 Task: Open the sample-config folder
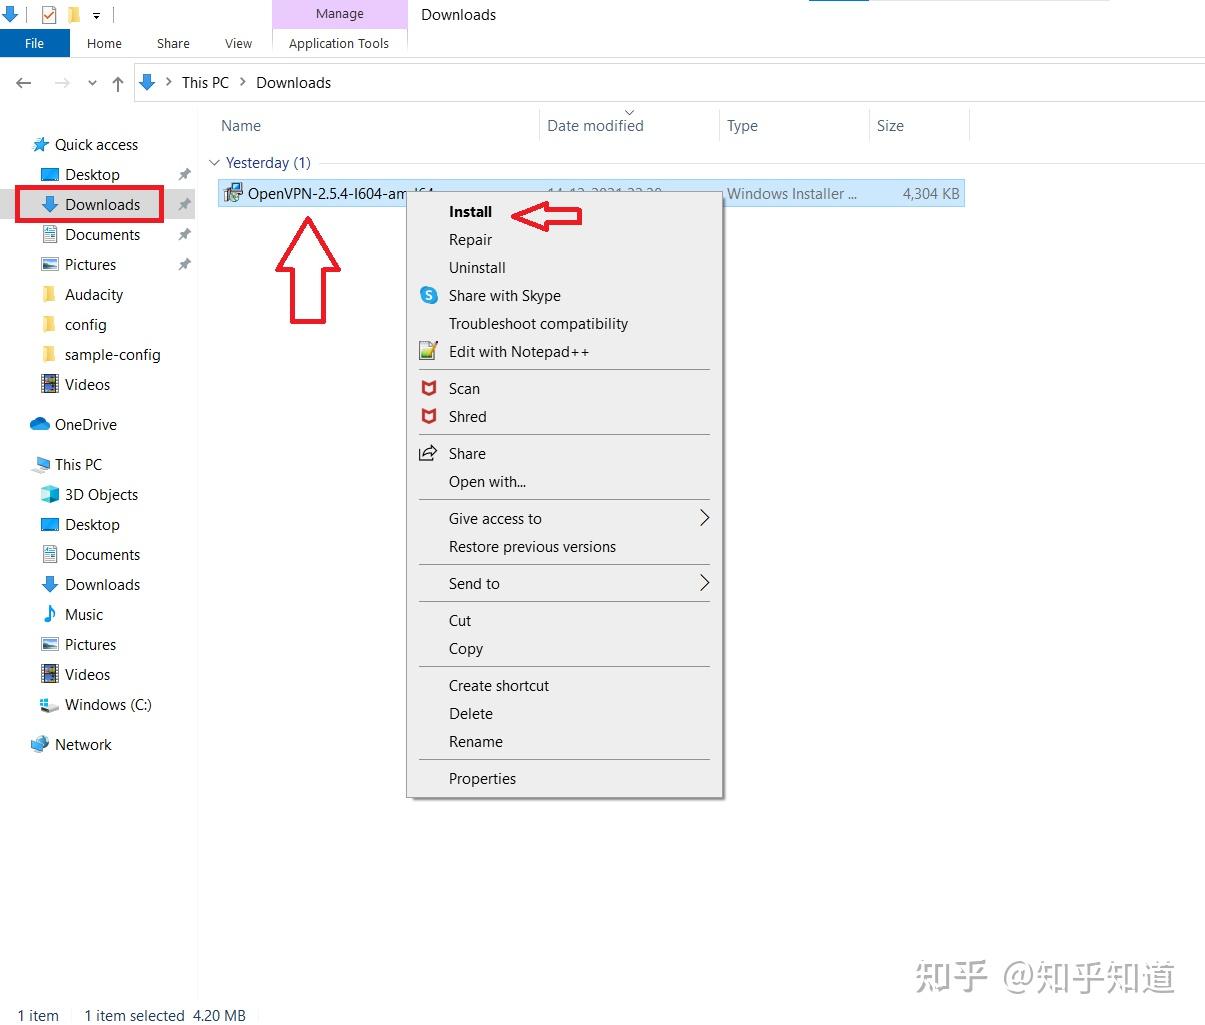112,355
